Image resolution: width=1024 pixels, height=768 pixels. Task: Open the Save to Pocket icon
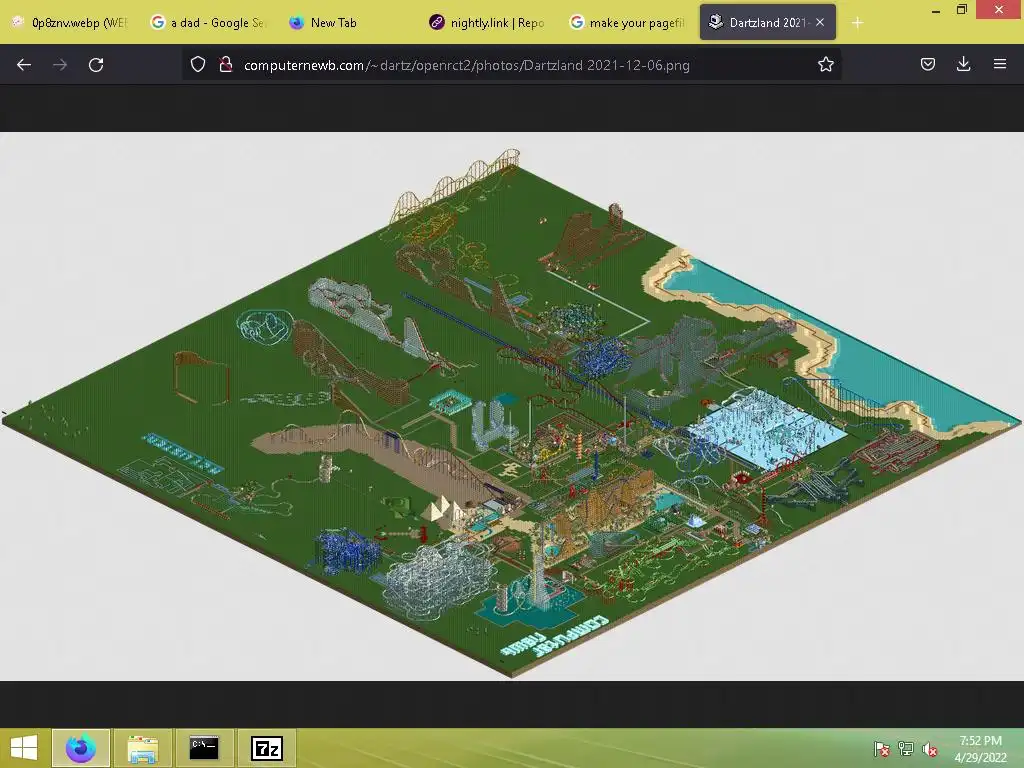tap(927, 64)
